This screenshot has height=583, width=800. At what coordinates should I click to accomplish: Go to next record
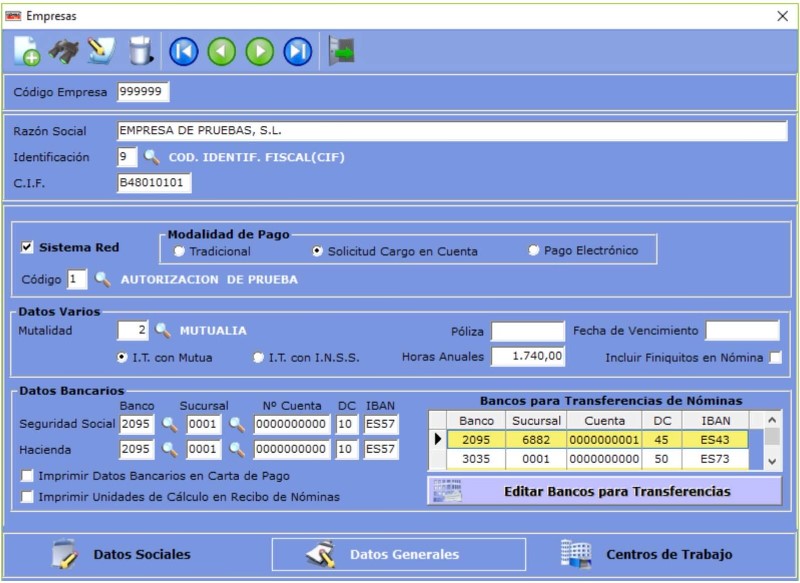pyautogui.click(x=260, y=52)
